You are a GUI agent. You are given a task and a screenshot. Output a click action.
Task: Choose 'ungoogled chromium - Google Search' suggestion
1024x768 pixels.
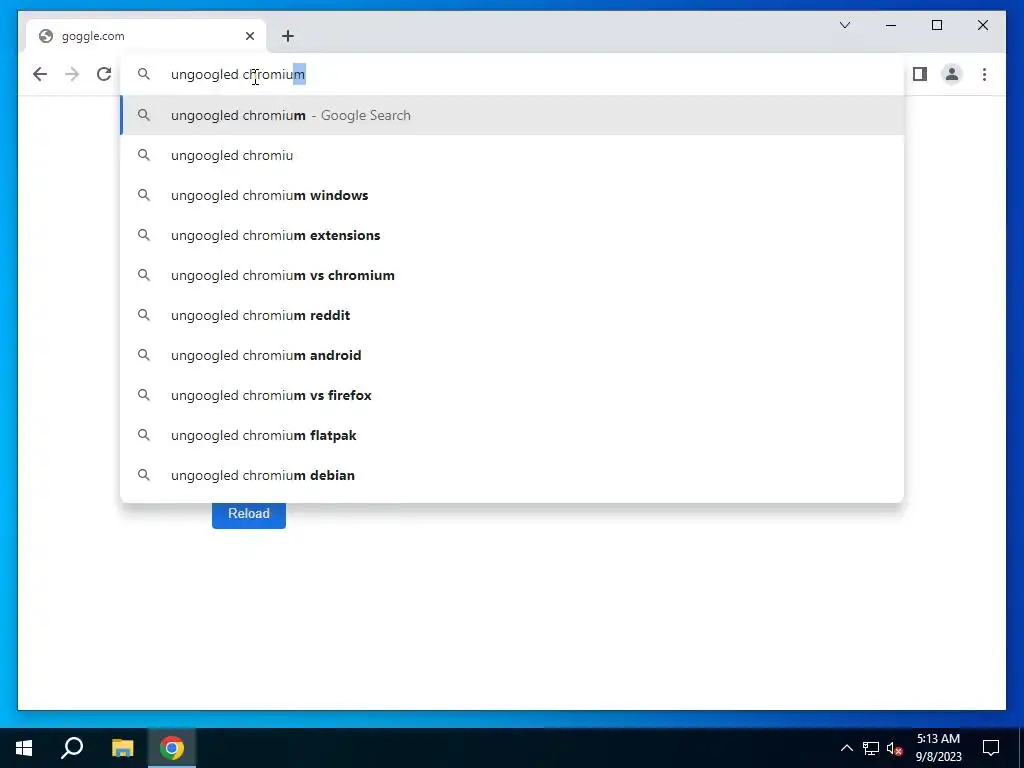click(513, 116)
